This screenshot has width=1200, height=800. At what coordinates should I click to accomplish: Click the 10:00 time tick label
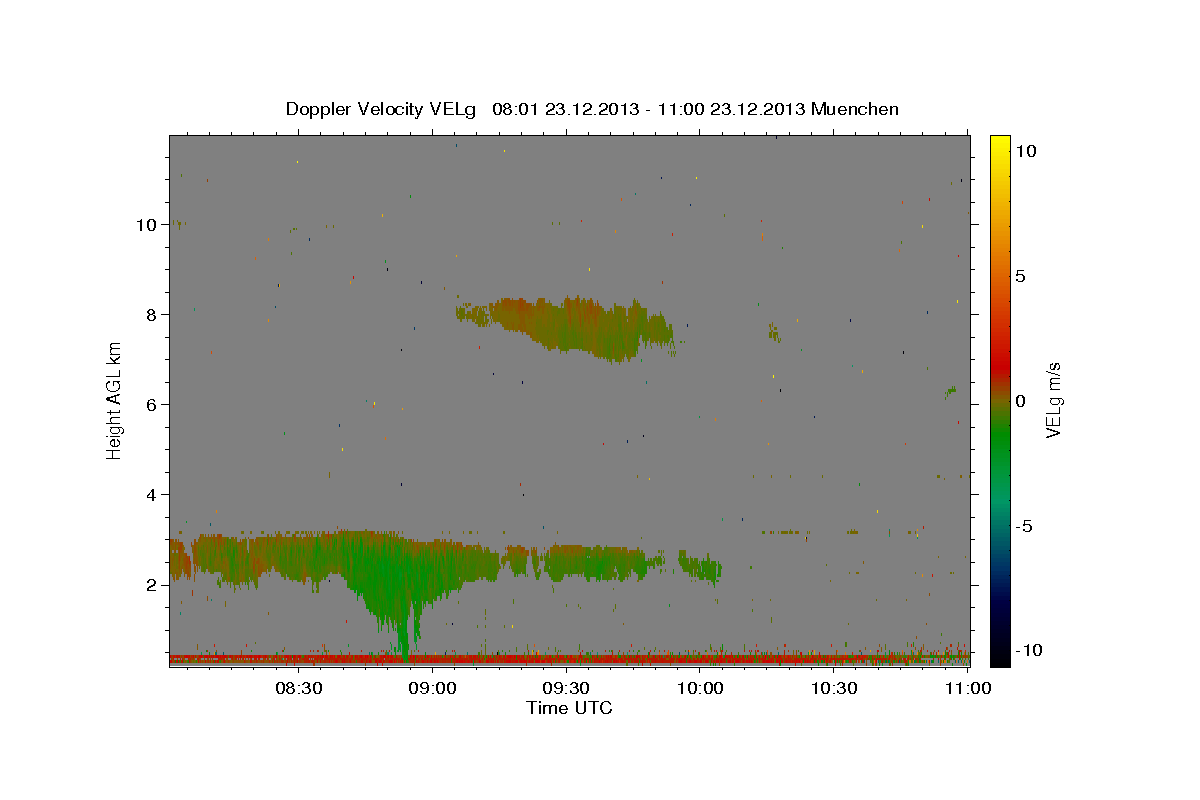pyautogui.click(x=701, y=689)
